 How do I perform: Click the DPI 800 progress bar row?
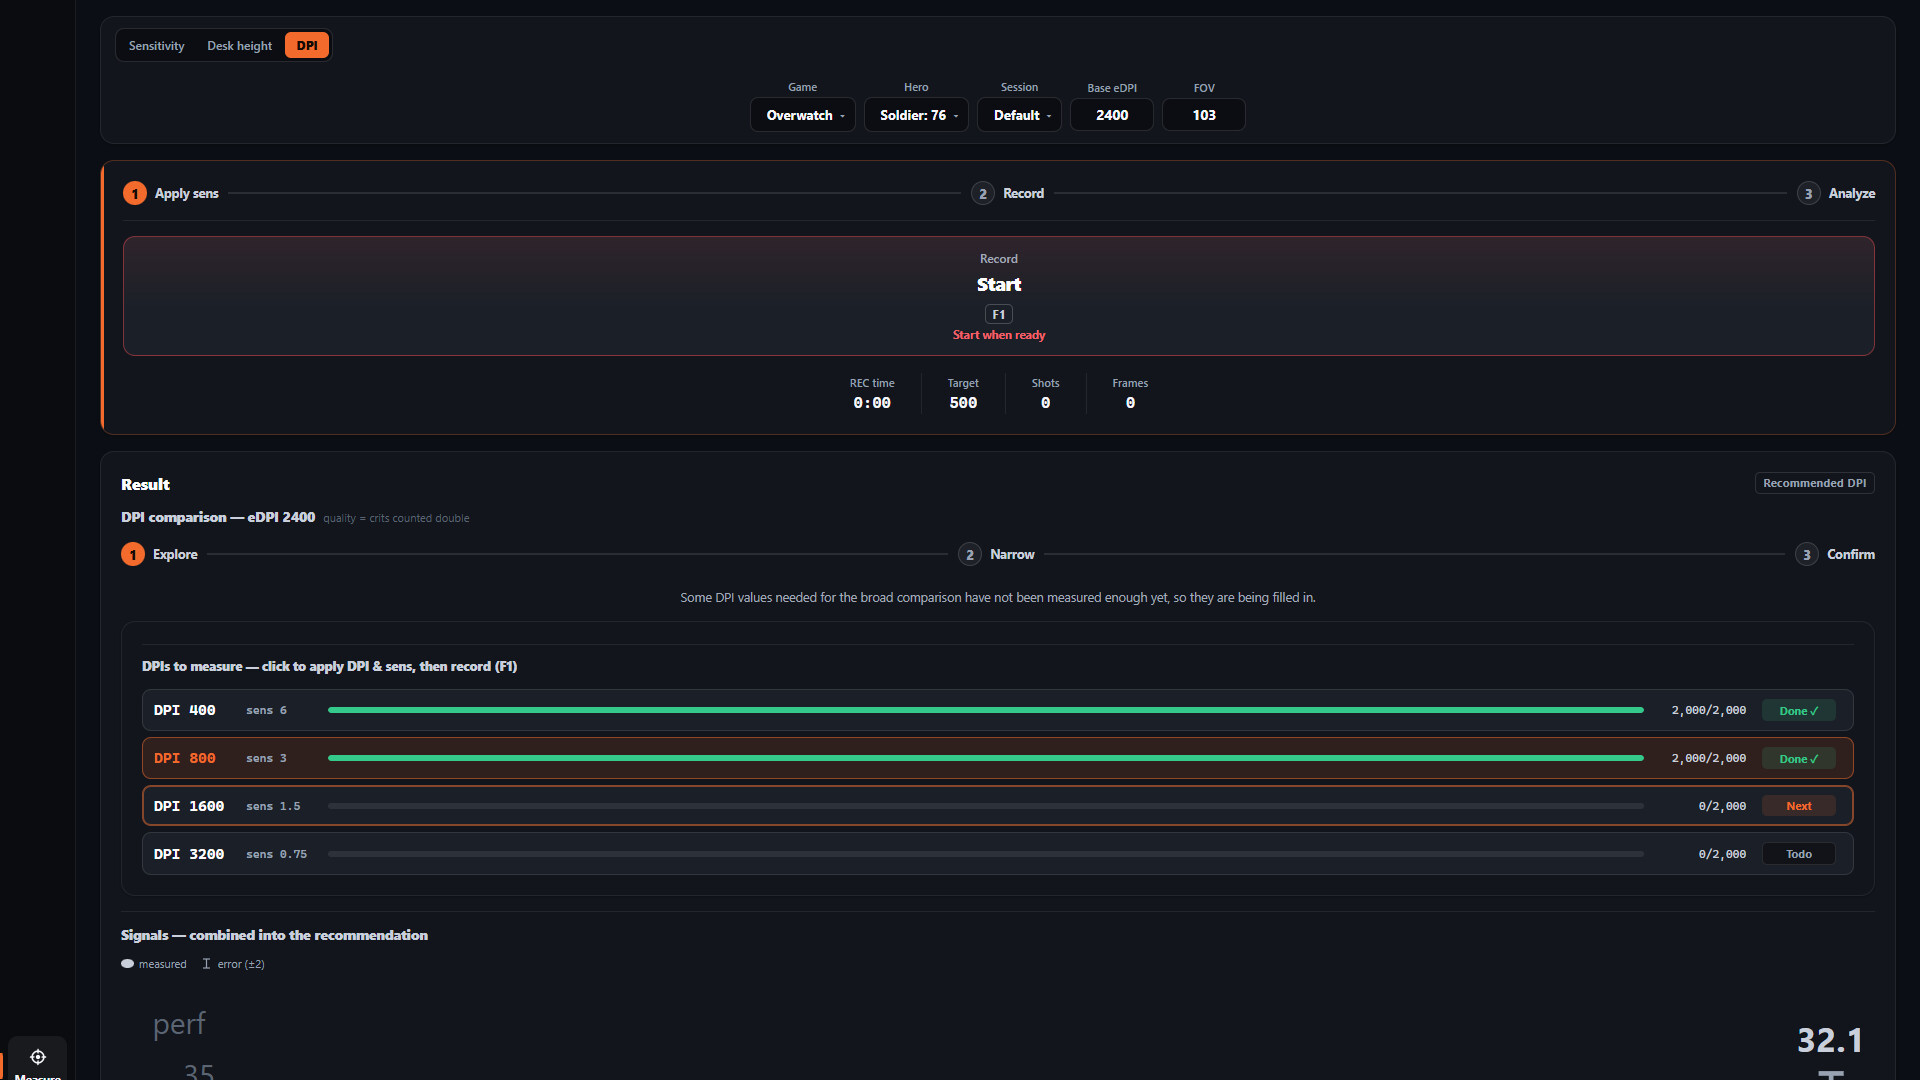(997, 758)
